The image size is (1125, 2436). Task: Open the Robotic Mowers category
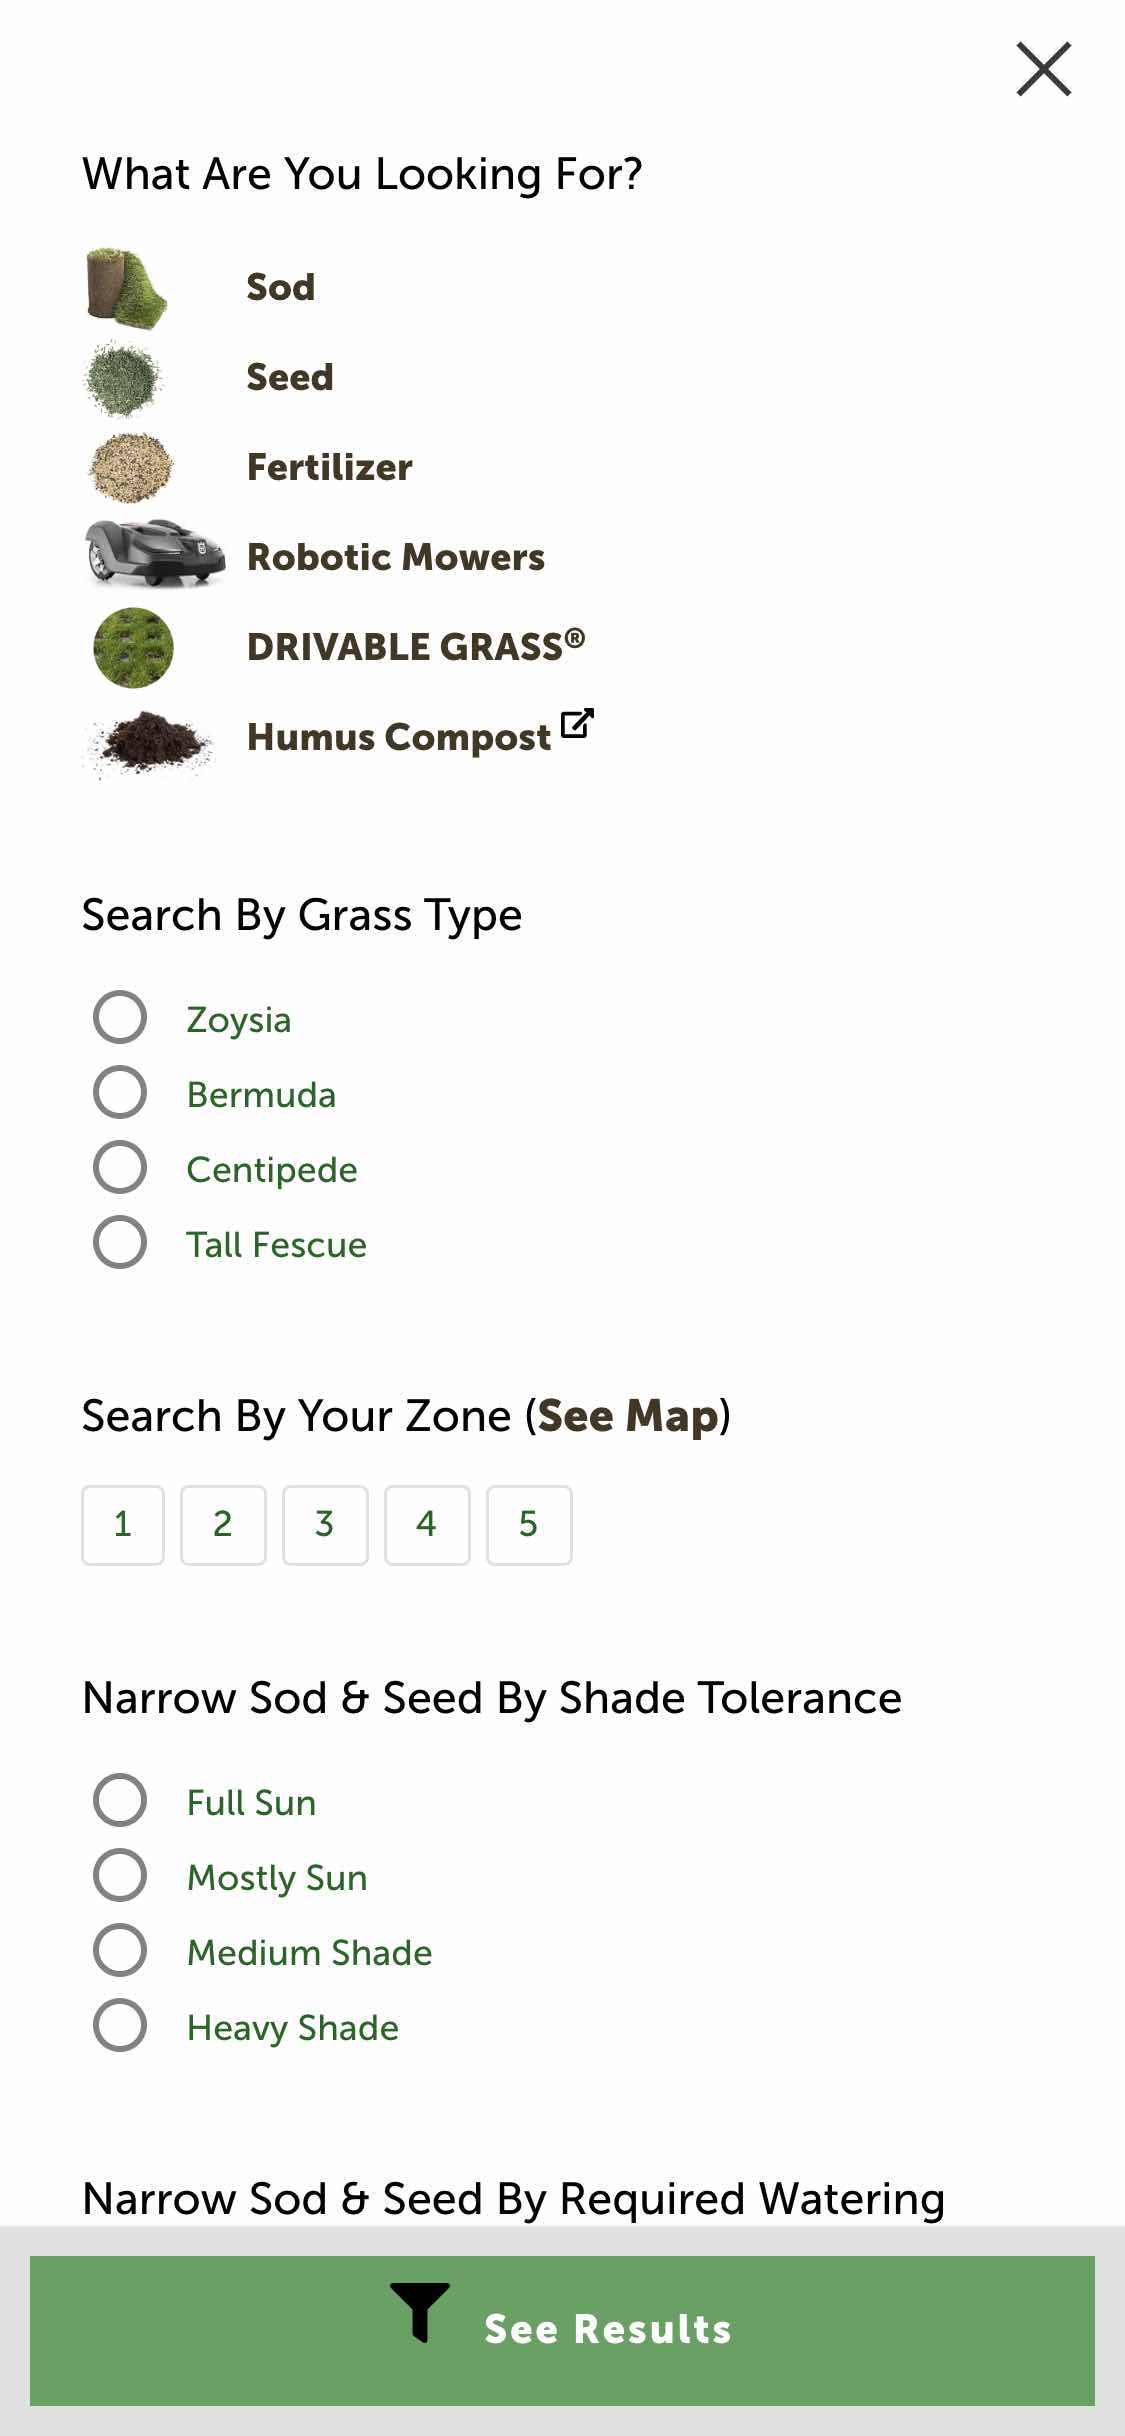tap(396, 557)
